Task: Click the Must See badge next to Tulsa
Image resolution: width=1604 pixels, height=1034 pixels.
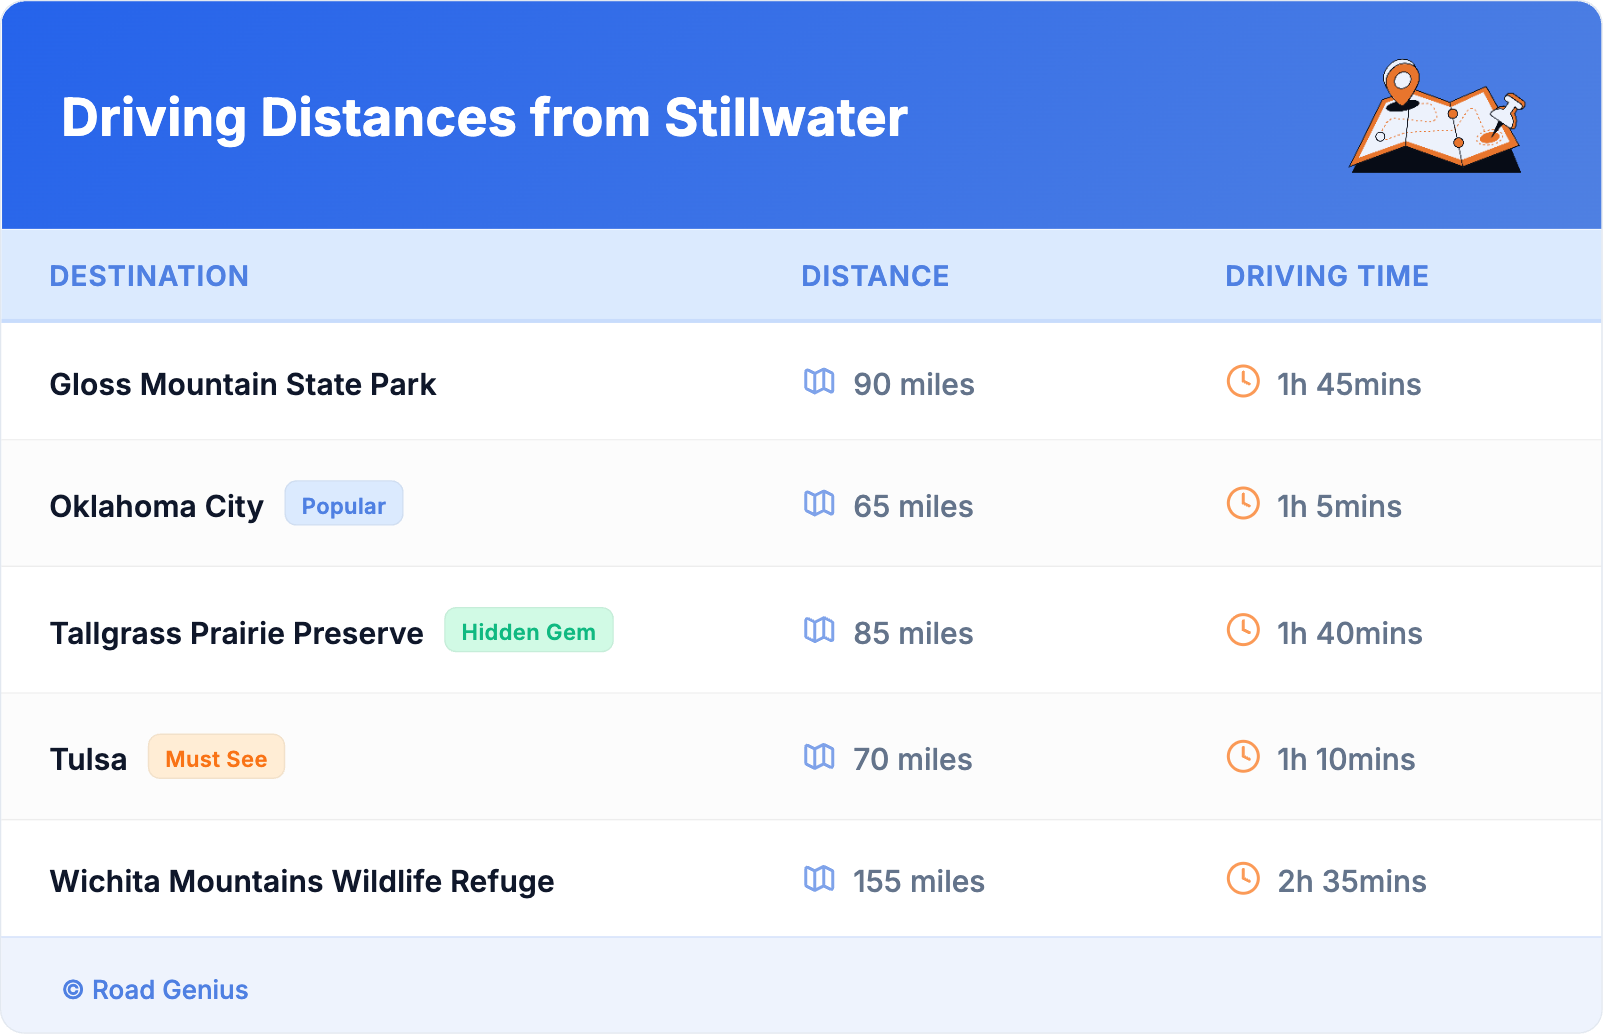Action: [216, 757]
